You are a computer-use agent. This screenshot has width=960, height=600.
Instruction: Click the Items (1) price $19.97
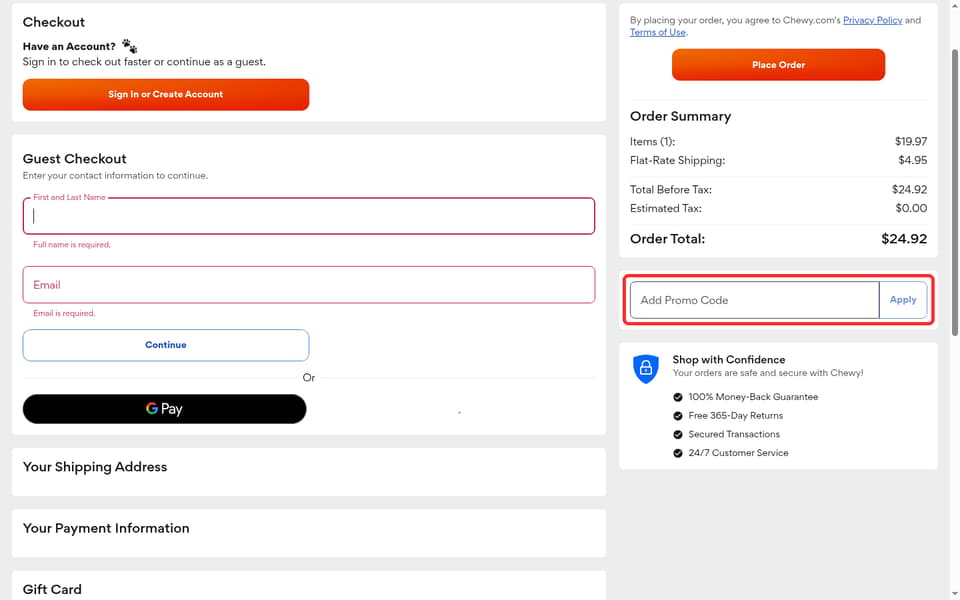910,141
